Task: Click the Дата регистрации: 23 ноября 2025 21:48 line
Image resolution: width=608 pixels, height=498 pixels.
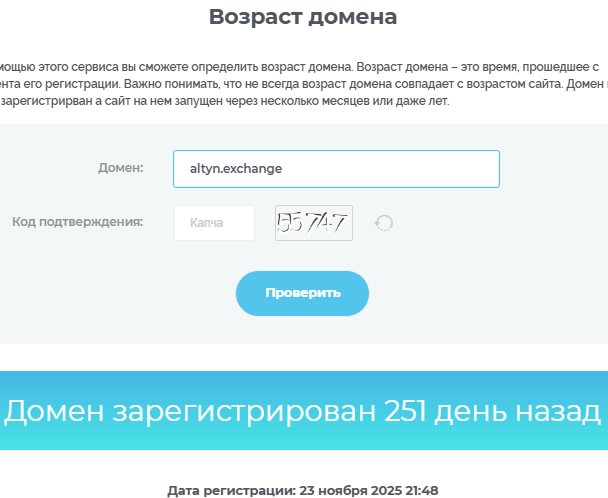Action: (303, 490)
